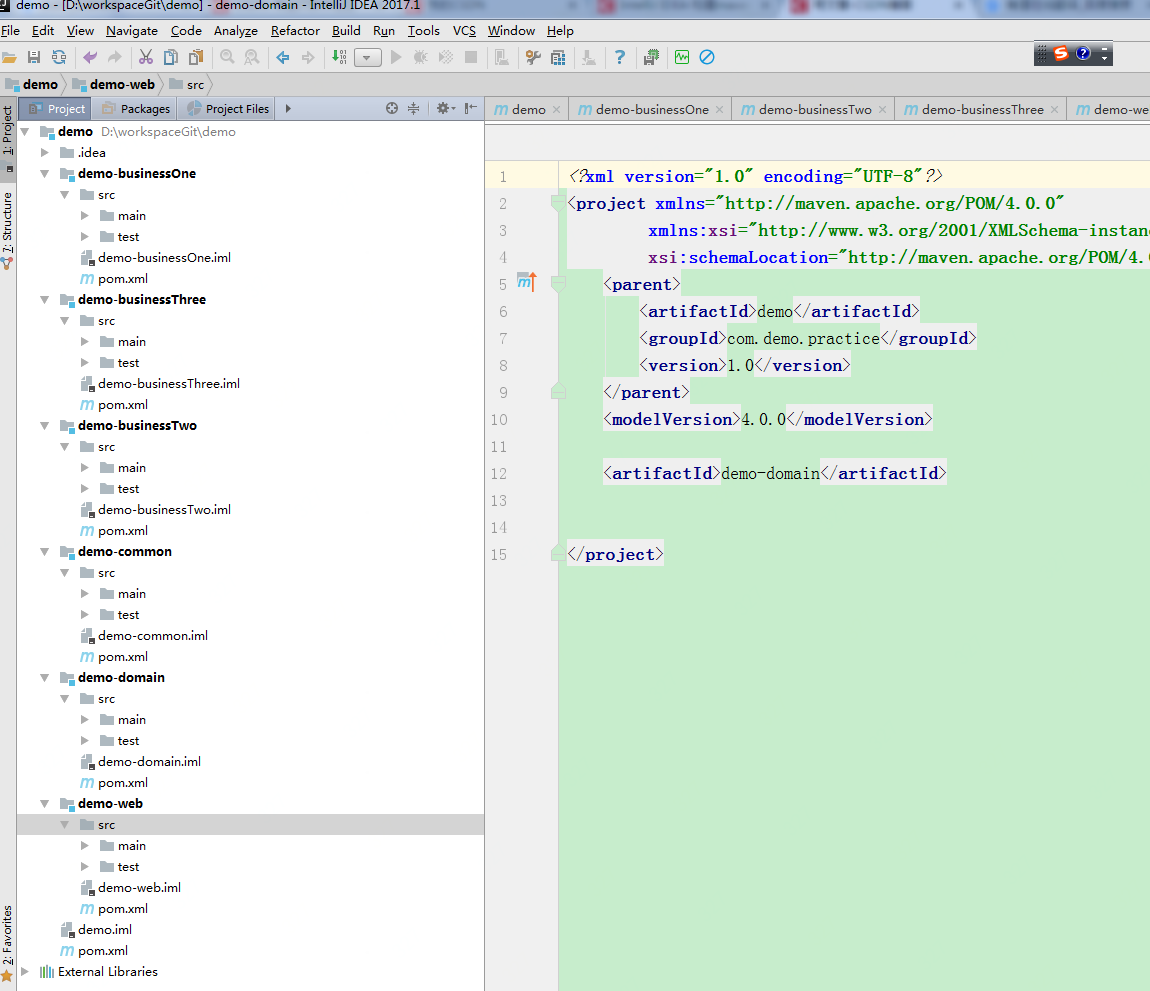Open Project Structure icon
1150x991 pixels.
pos(558,57)
